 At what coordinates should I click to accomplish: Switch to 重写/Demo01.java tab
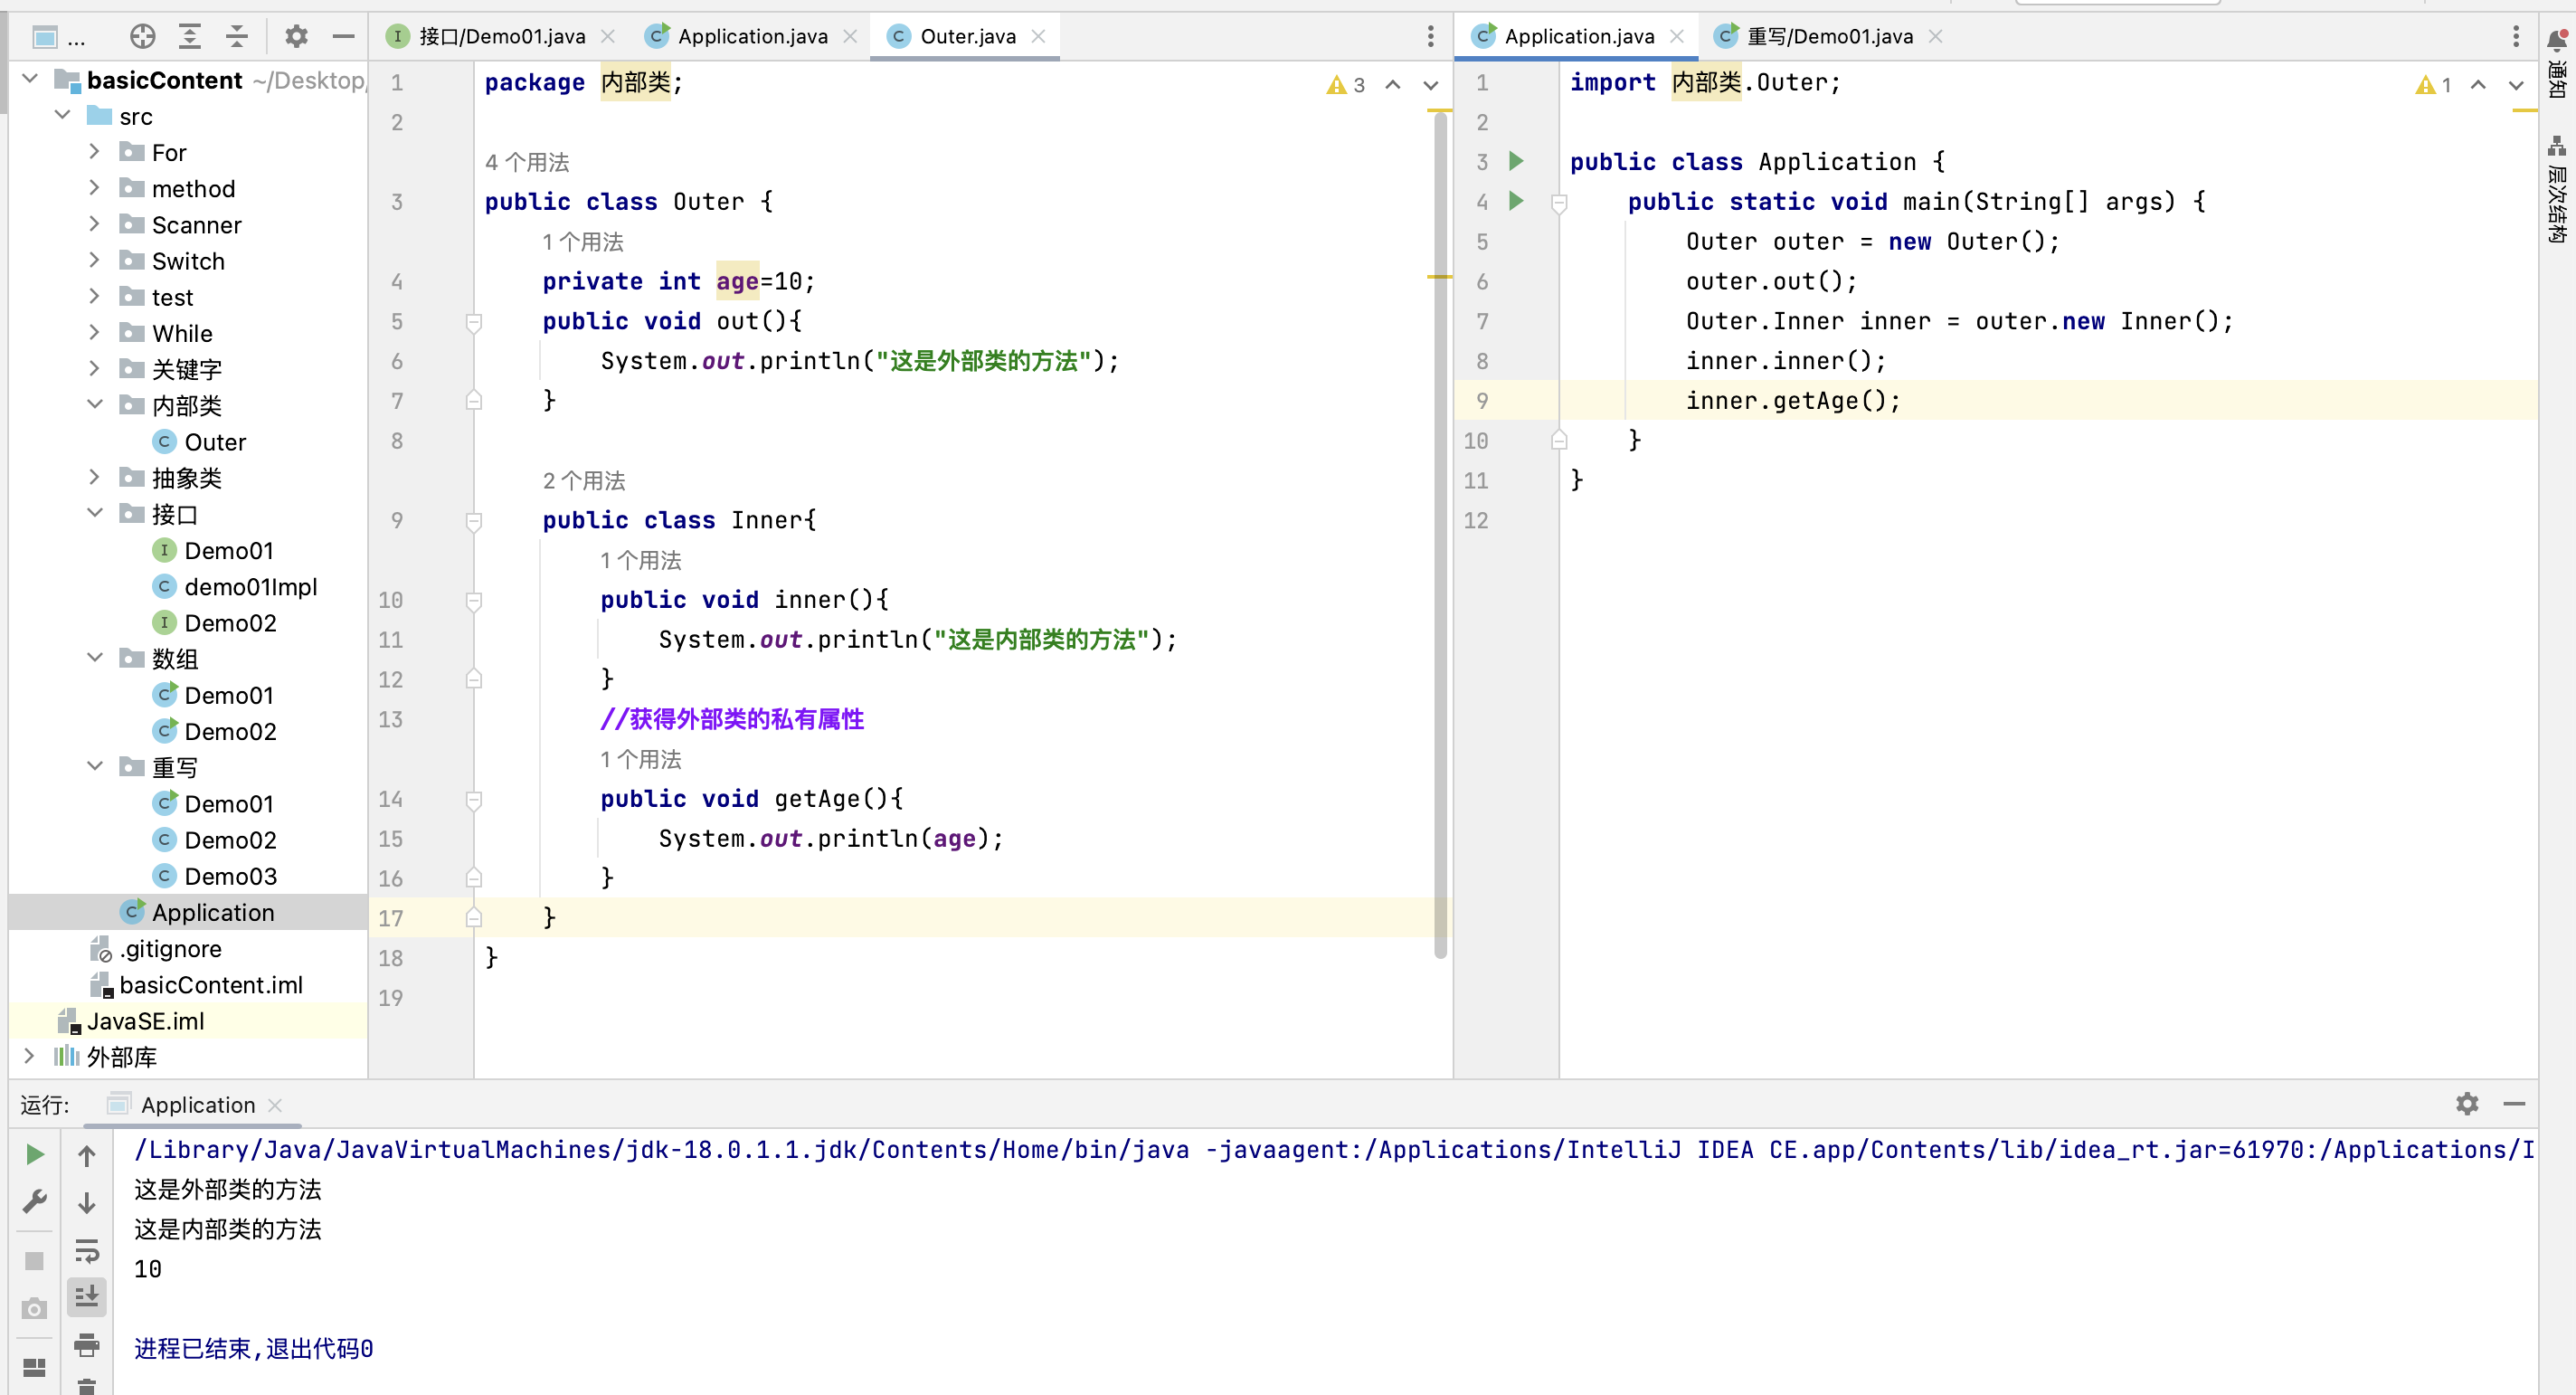[1829, 37]
